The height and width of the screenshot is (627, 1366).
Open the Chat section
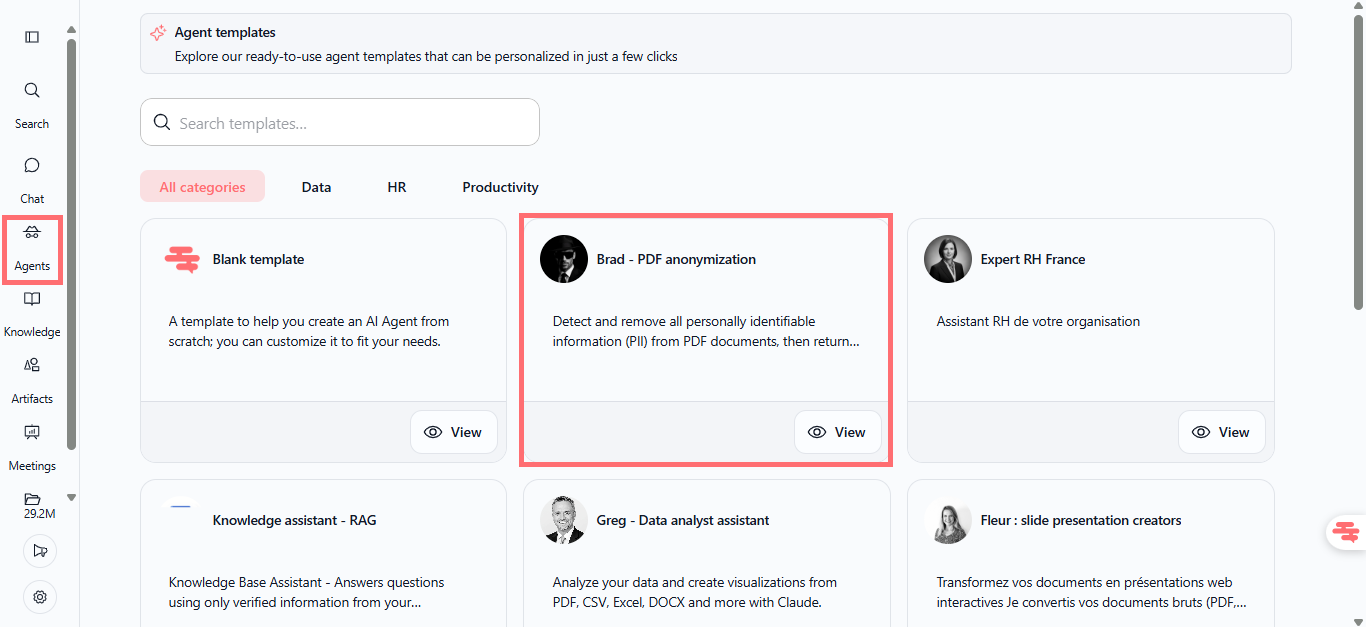(x=32, y=178)
